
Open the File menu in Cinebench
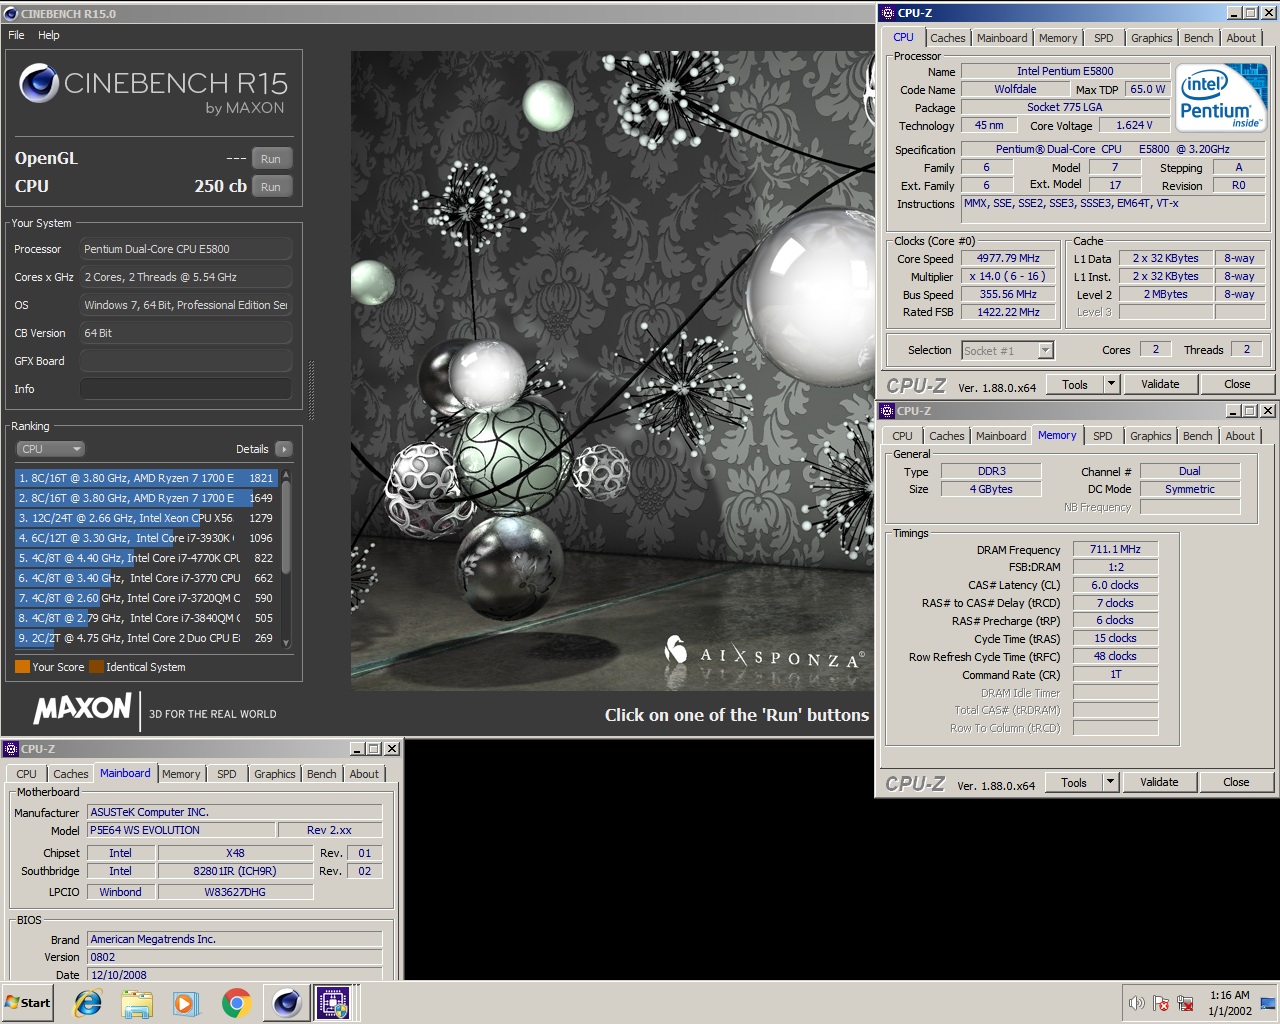point(16,35)
